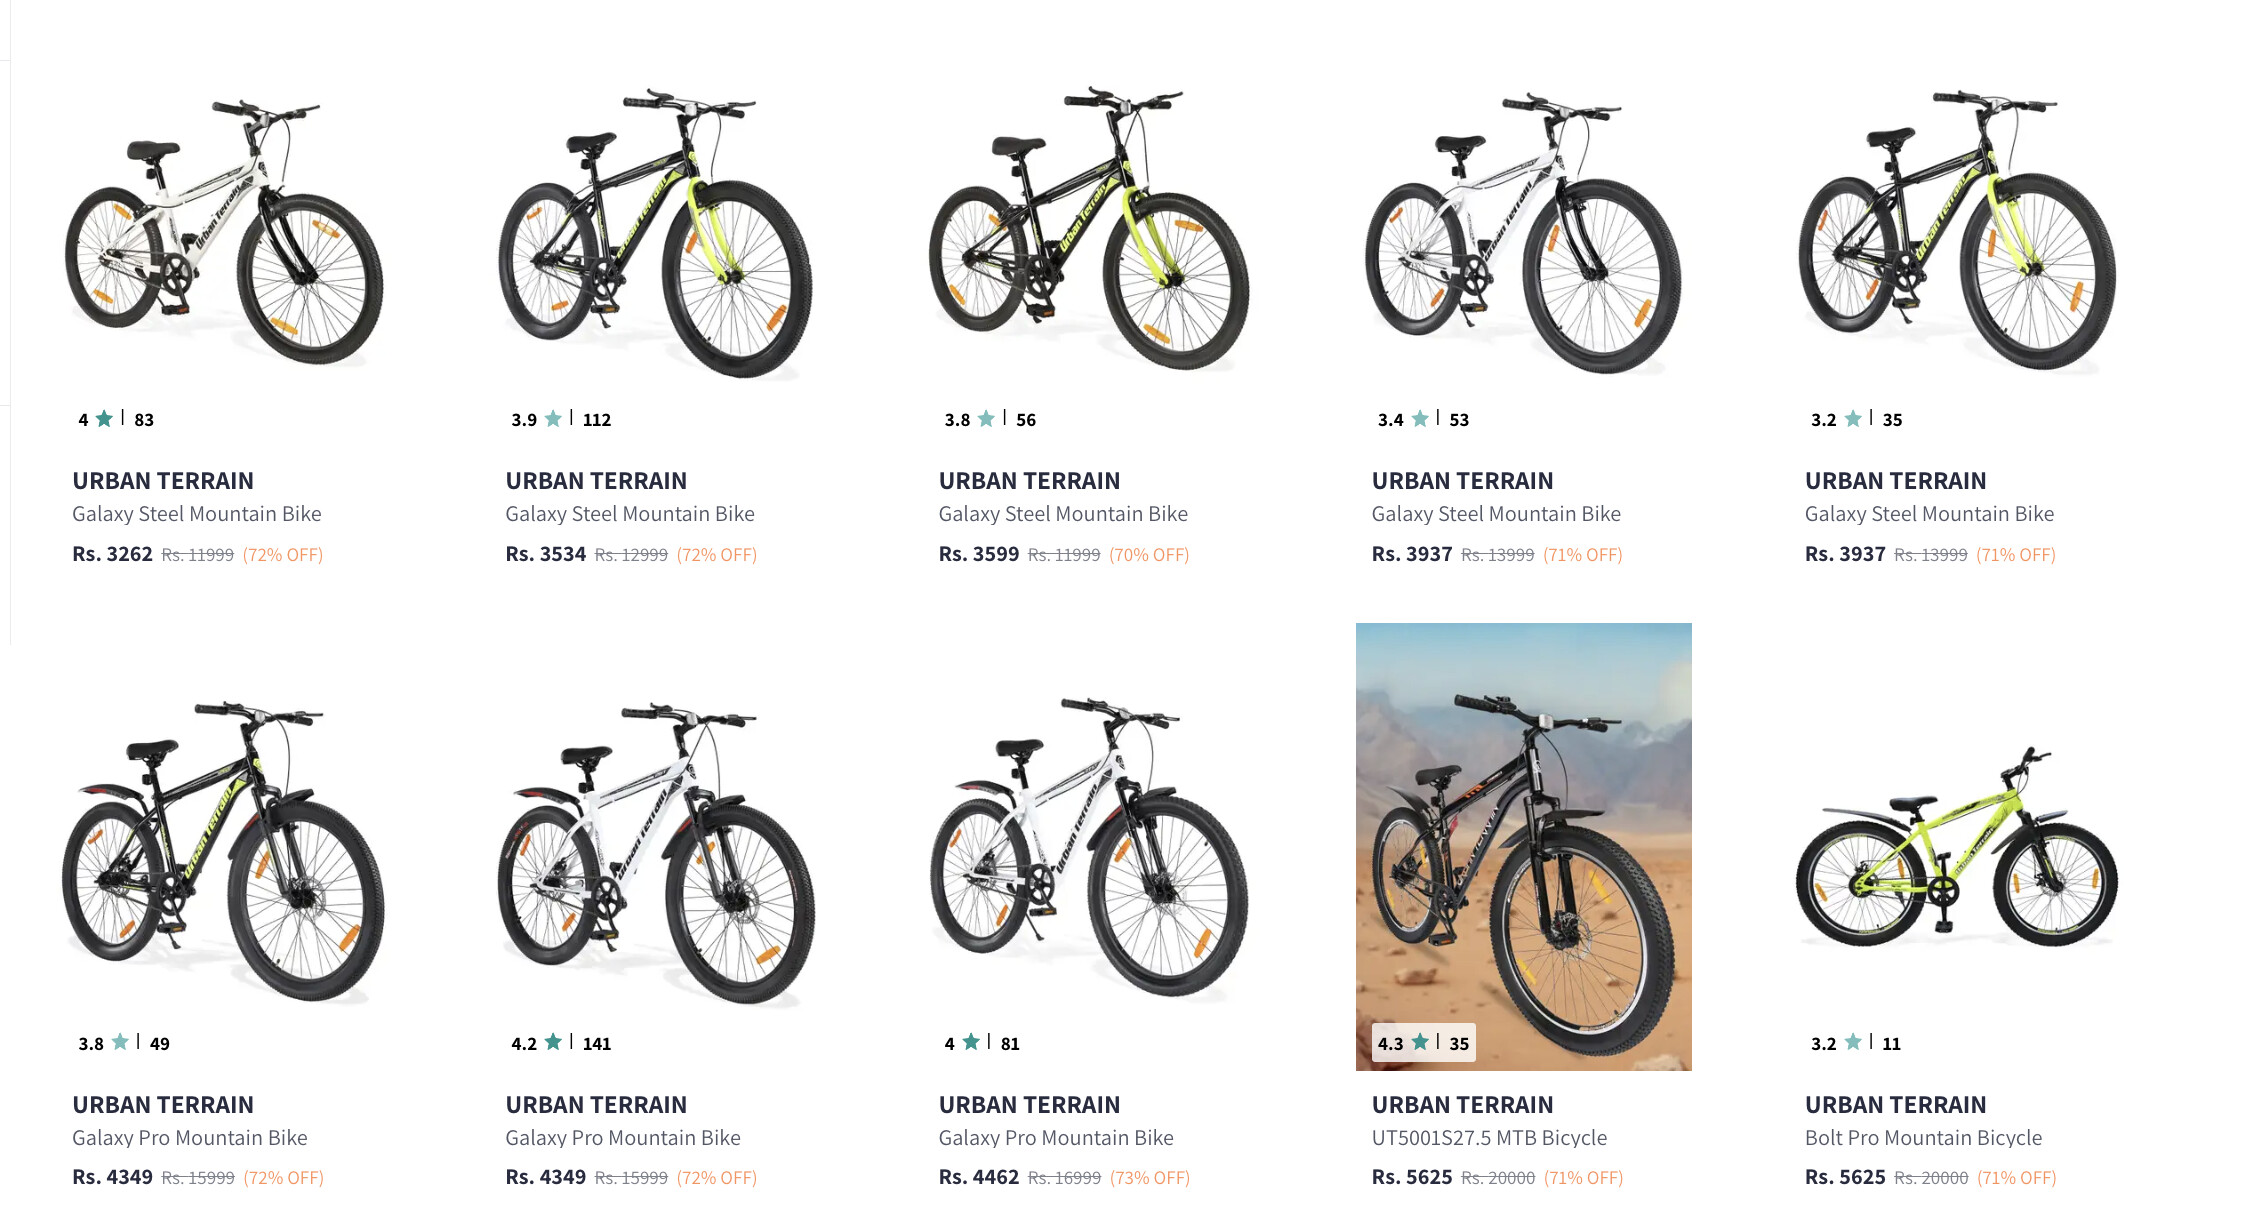Click the Rs. 4462 price
This screenshot has height=1226, width=2264.
(978, 1178)
